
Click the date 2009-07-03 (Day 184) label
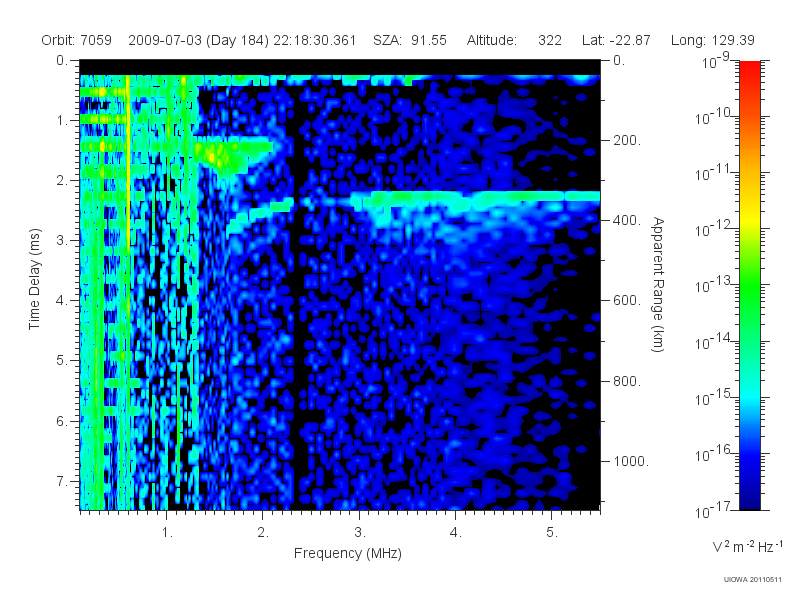click(201, 40)
